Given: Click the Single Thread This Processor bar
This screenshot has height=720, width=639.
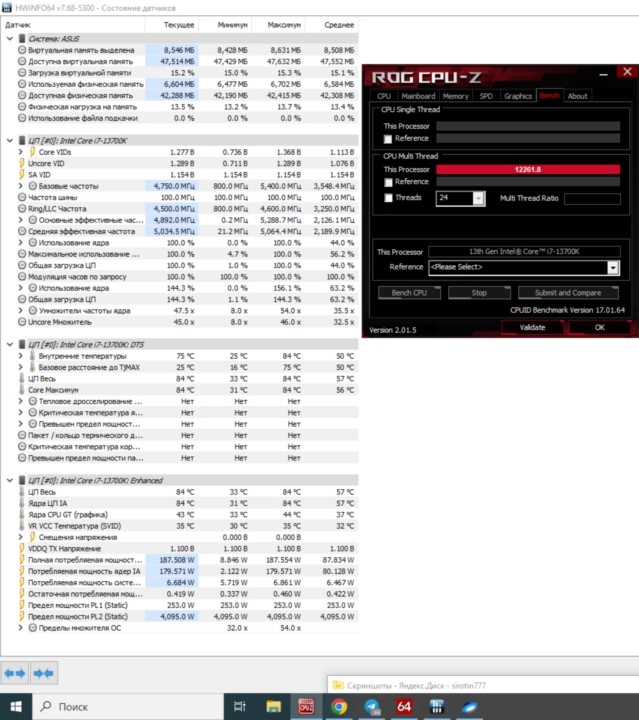Looking at the screenshot, I should pos(528,126).
